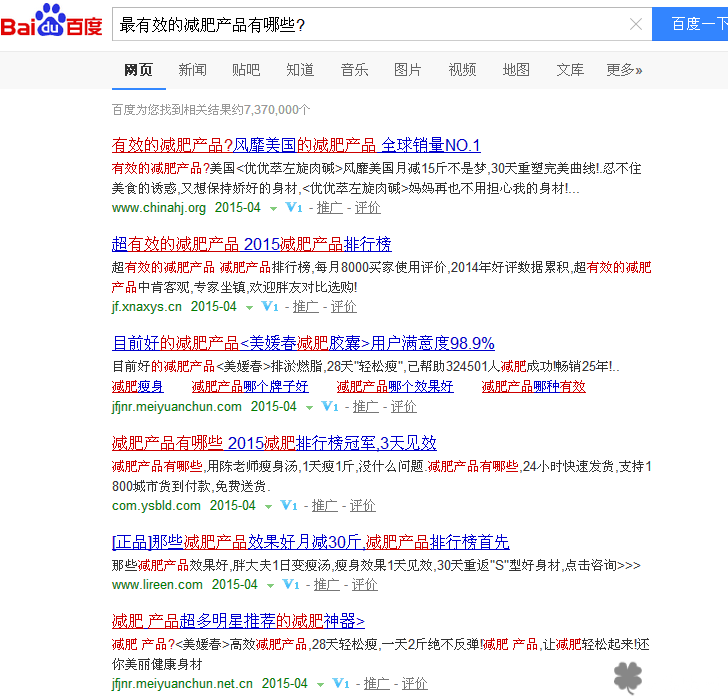The image size is (728, 698).
Task: Open the 视频 tab
Action: tap(462, 70)
